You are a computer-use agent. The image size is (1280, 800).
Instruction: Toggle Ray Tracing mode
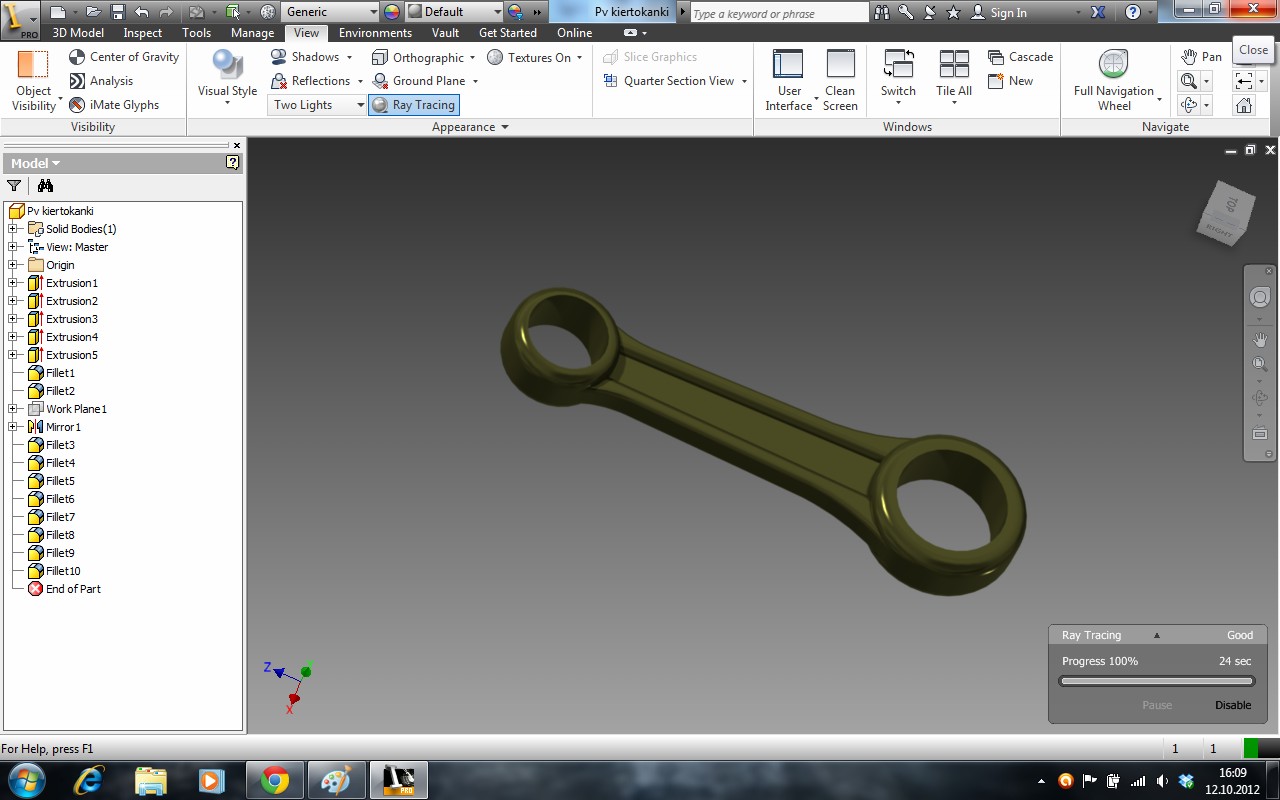click(414, 105)
